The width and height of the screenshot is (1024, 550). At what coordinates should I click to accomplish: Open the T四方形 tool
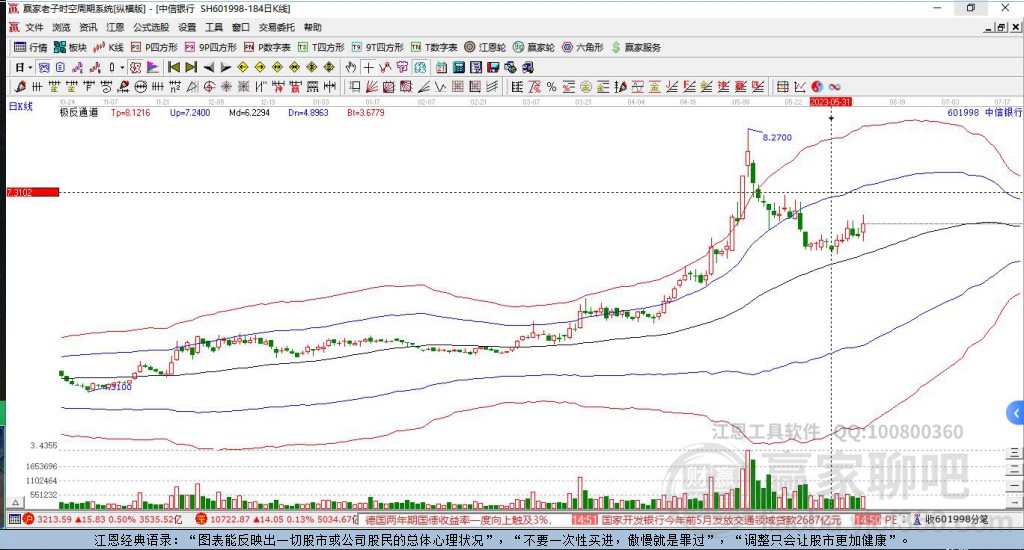coord(321,47)
